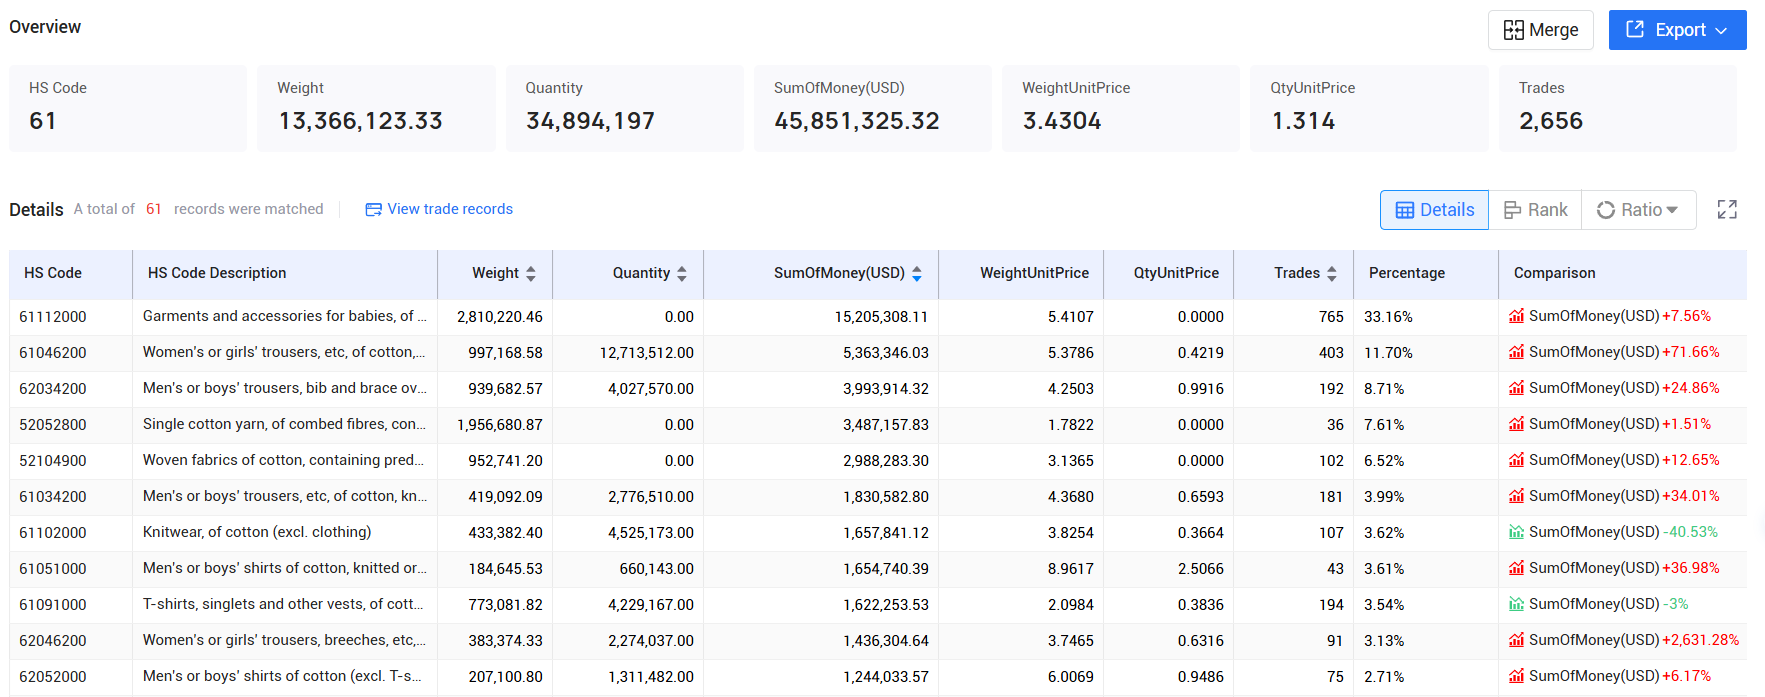The height and width of the screenshot is (697, 1765).
Task: Click weight value 2,810,220.46
Action: tap(500, 317)
